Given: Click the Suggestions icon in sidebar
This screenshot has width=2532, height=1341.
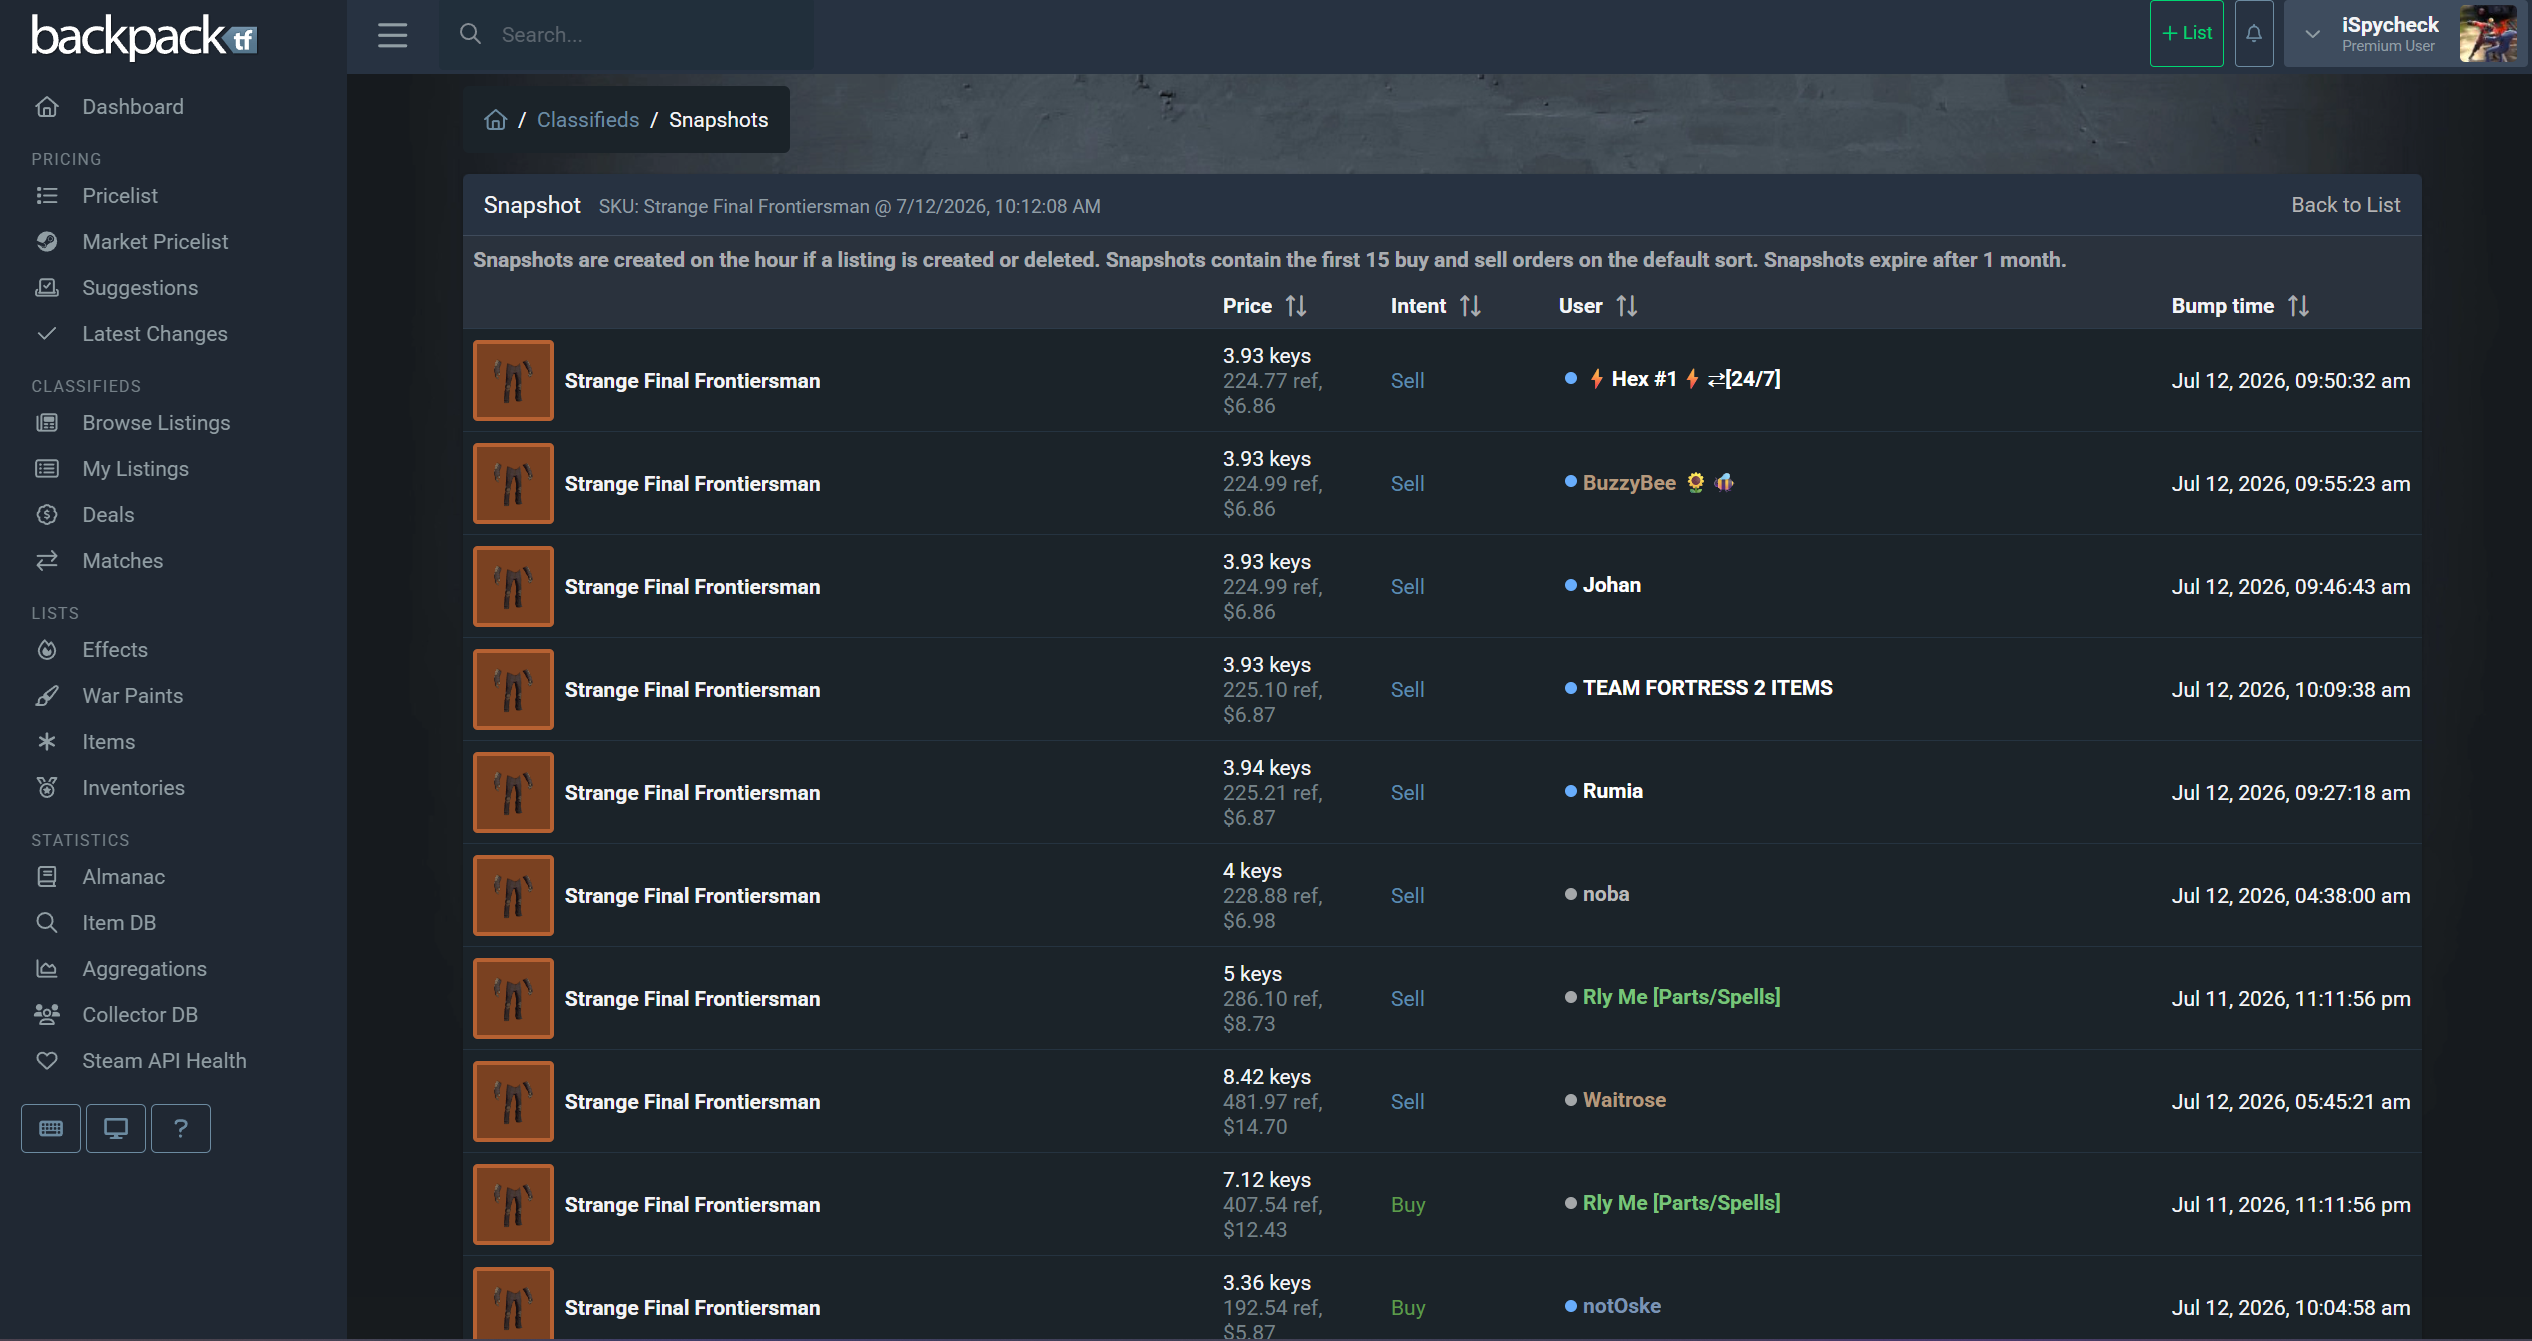Looking at the screenshot, I should pos(47,288).
